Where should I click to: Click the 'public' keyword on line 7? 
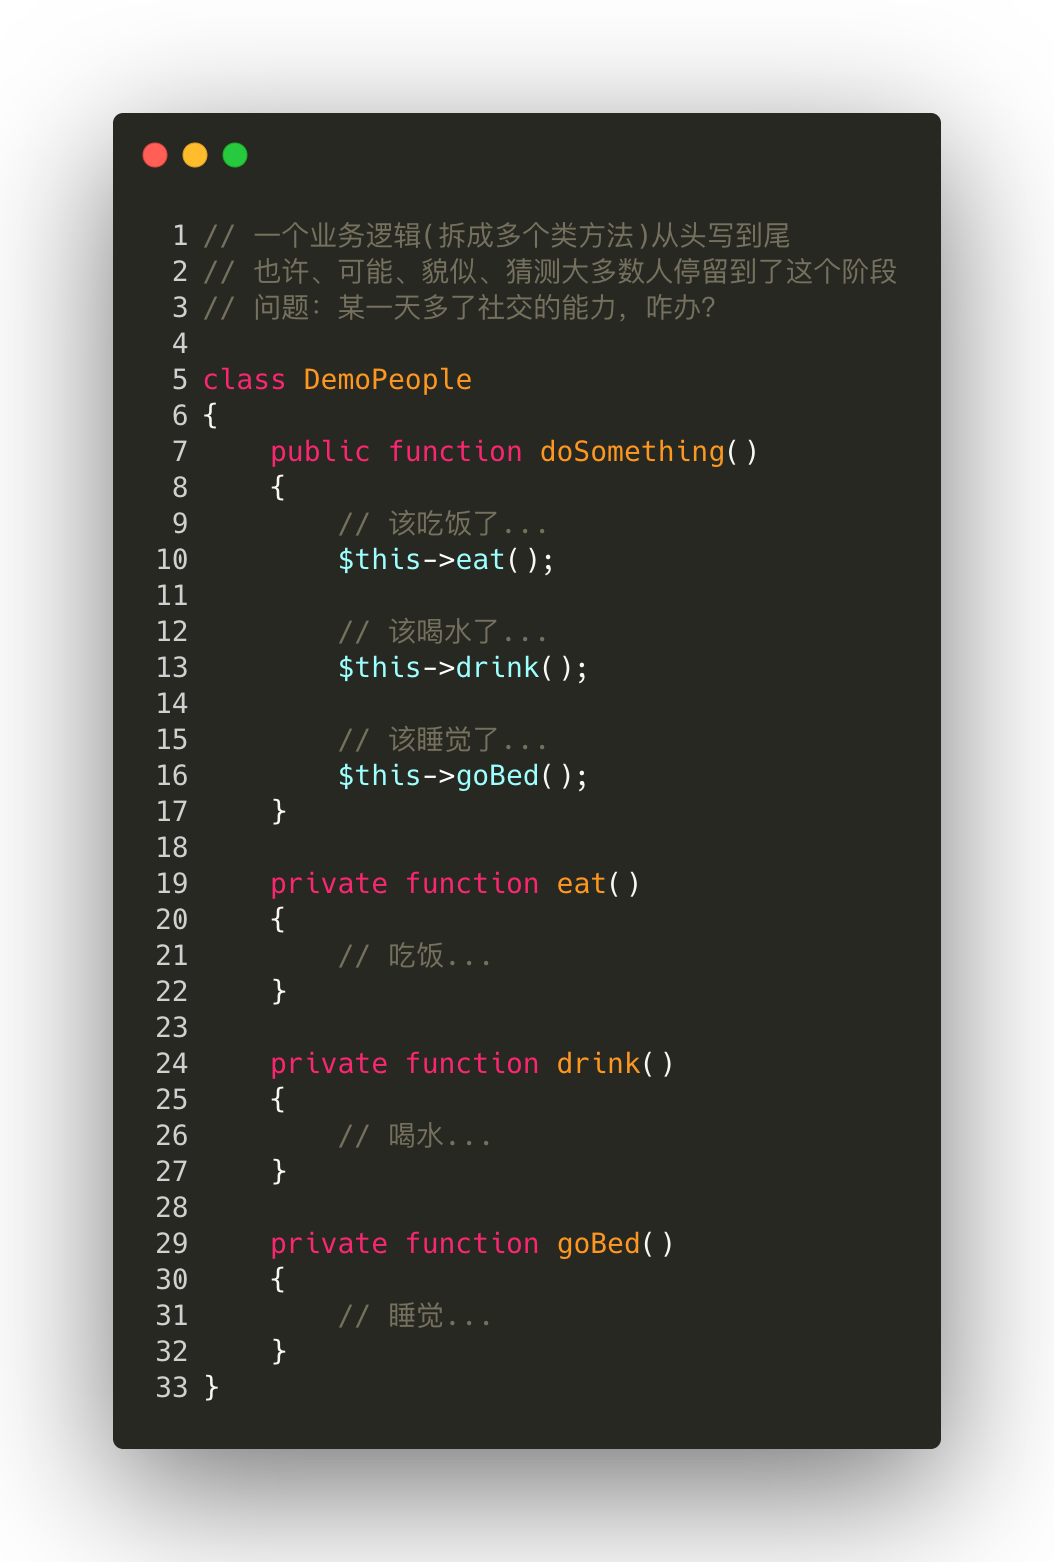click(320, 452)
